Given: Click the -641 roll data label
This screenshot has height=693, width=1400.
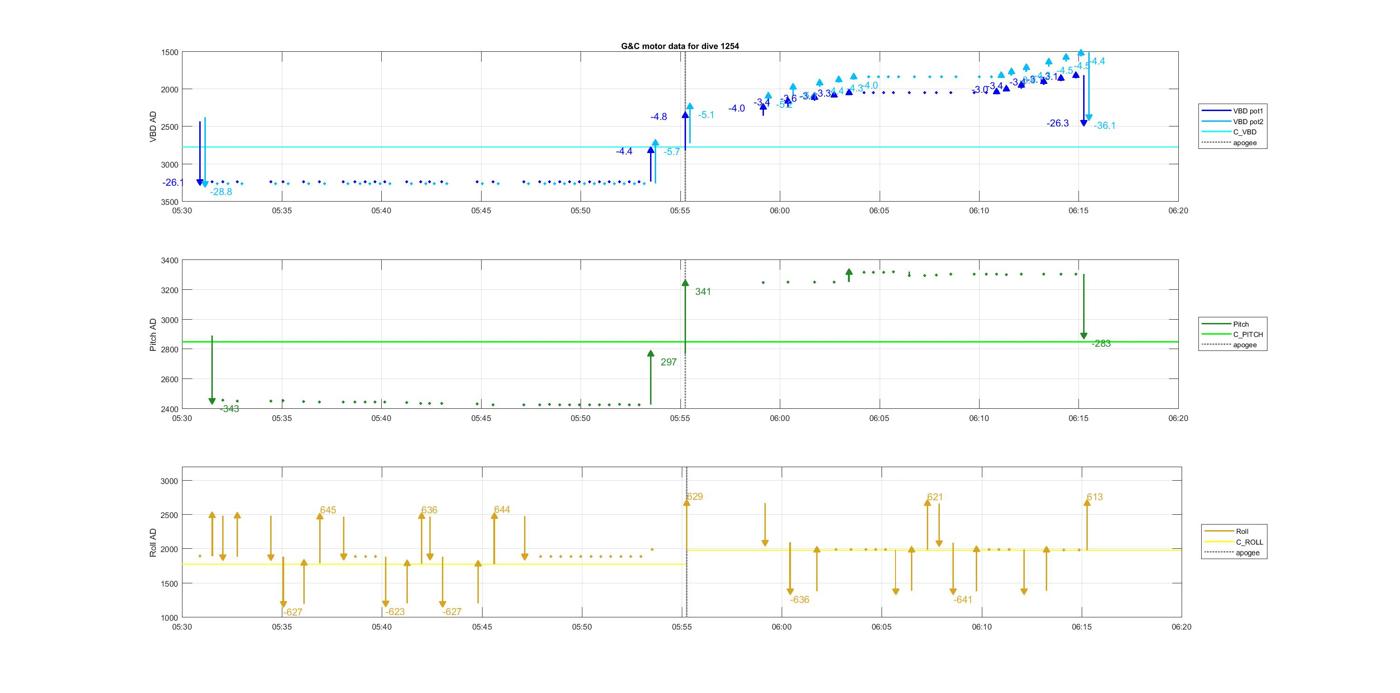Looking at the screenshot, I should click(962, 600).
